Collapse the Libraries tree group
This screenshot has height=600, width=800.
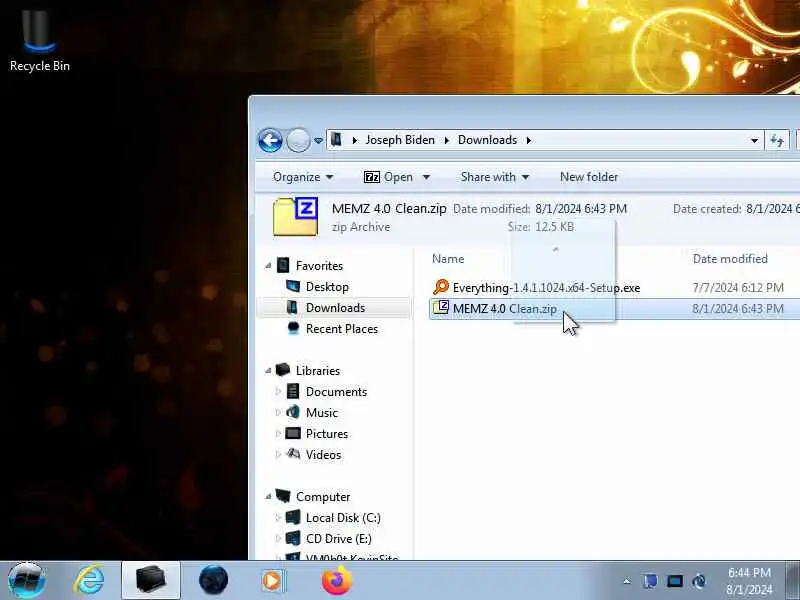(x=268, y=370)
